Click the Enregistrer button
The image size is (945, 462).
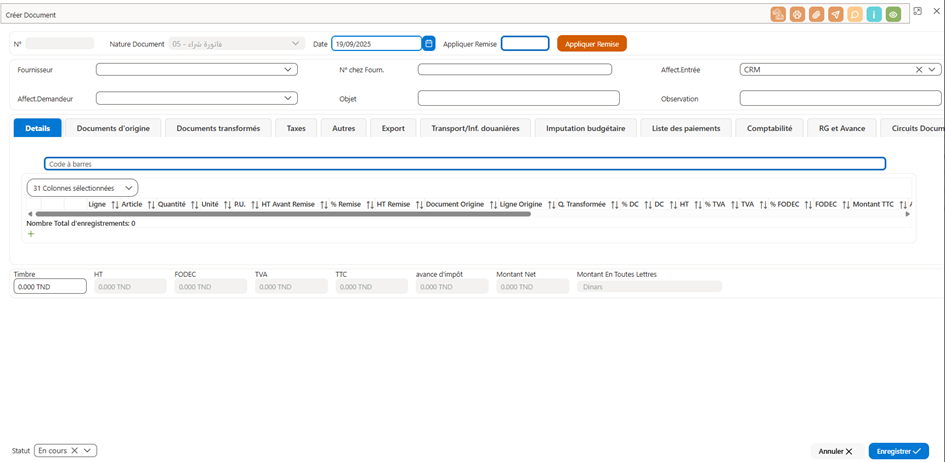point(899,451)
